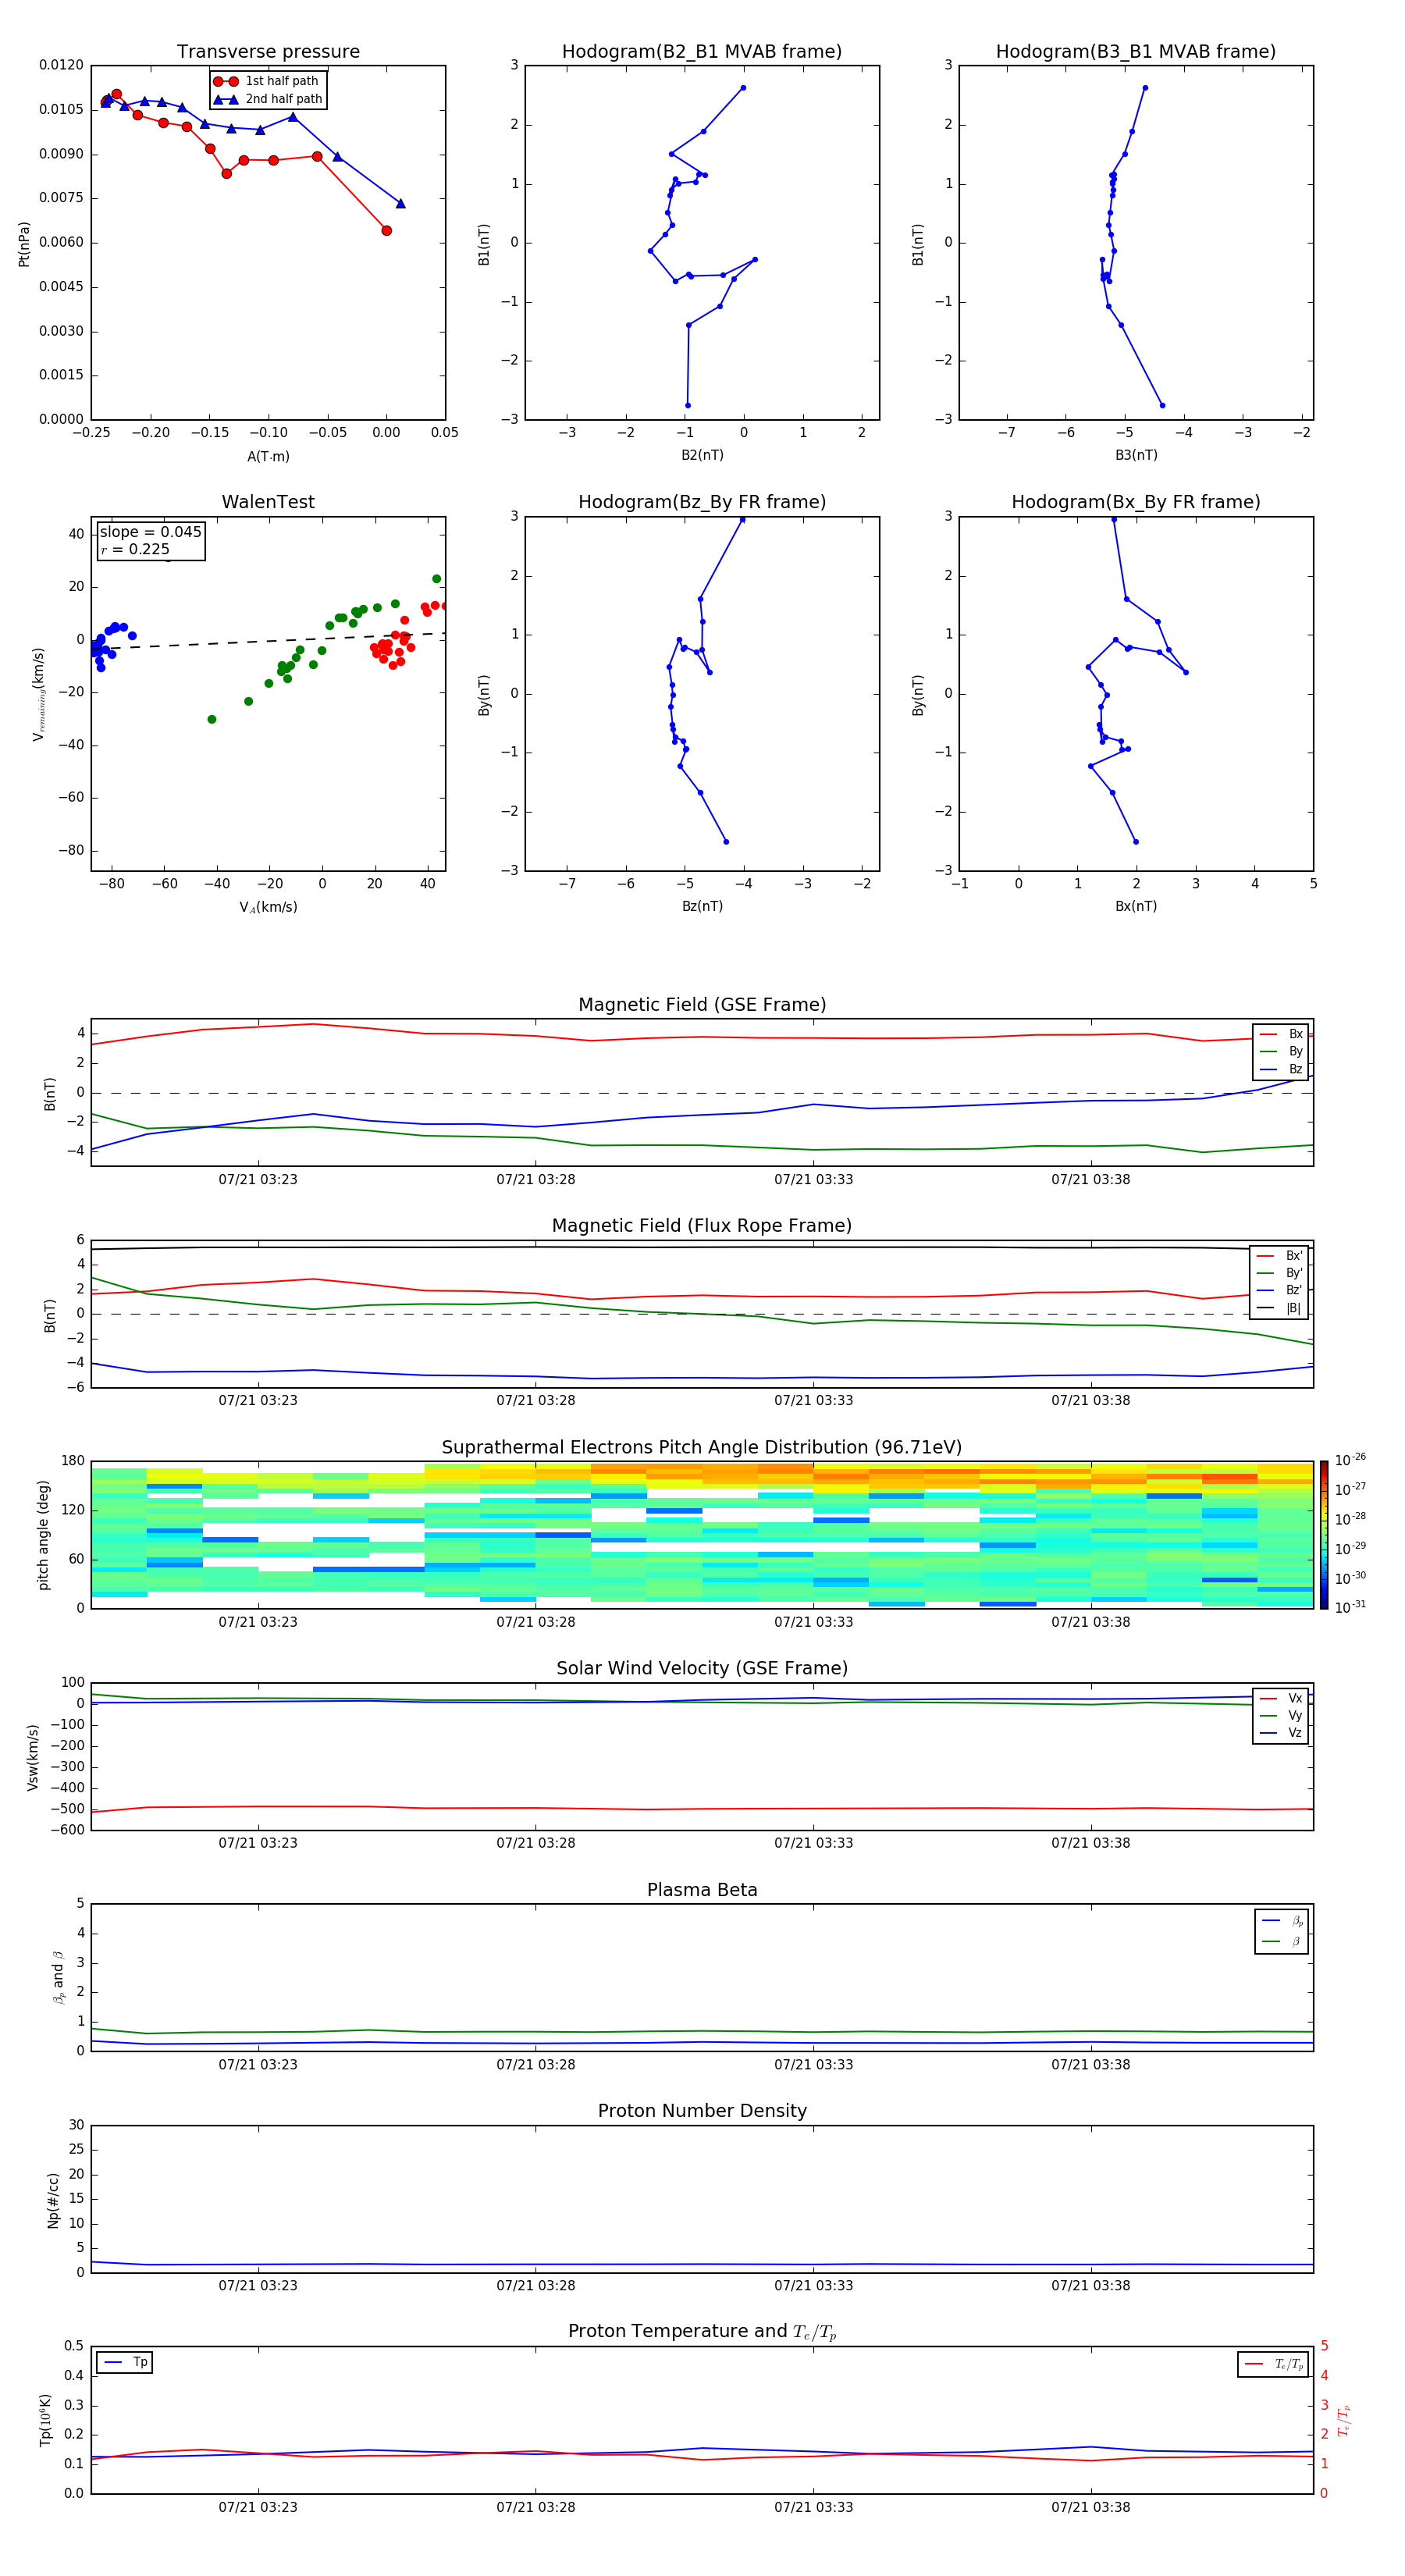Select the By entry in the GSE legend

click(x=1281, y=1051)
